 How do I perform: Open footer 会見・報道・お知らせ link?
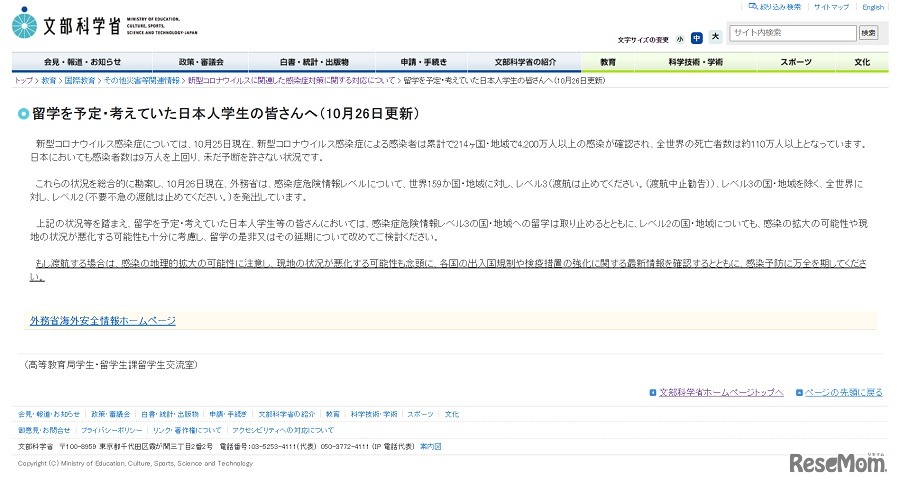coord(49,414)
